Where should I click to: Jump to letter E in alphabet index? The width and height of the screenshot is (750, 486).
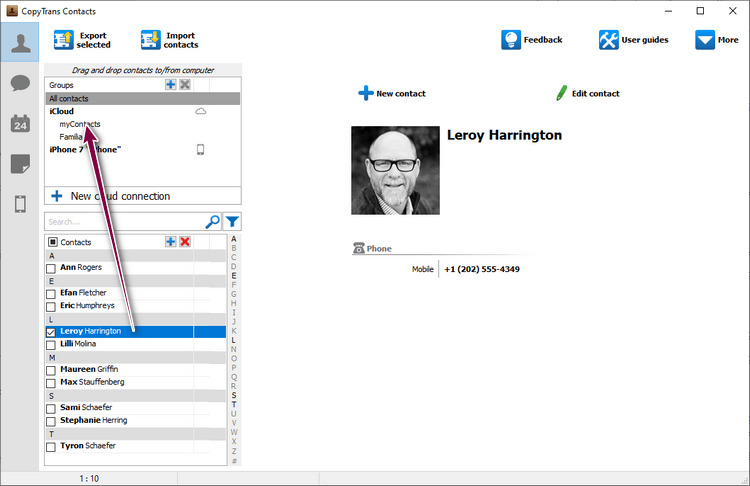click(234, 276)
